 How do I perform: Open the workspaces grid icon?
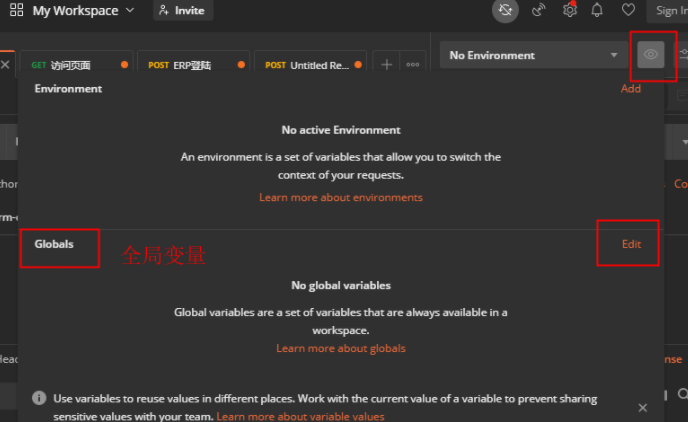16,10
